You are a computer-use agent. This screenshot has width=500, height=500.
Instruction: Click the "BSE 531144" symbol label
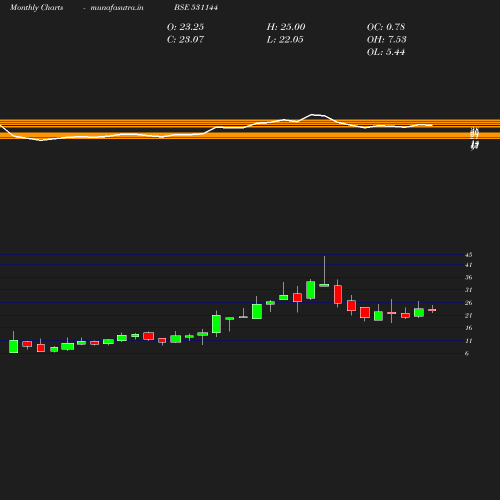[196, 7]
